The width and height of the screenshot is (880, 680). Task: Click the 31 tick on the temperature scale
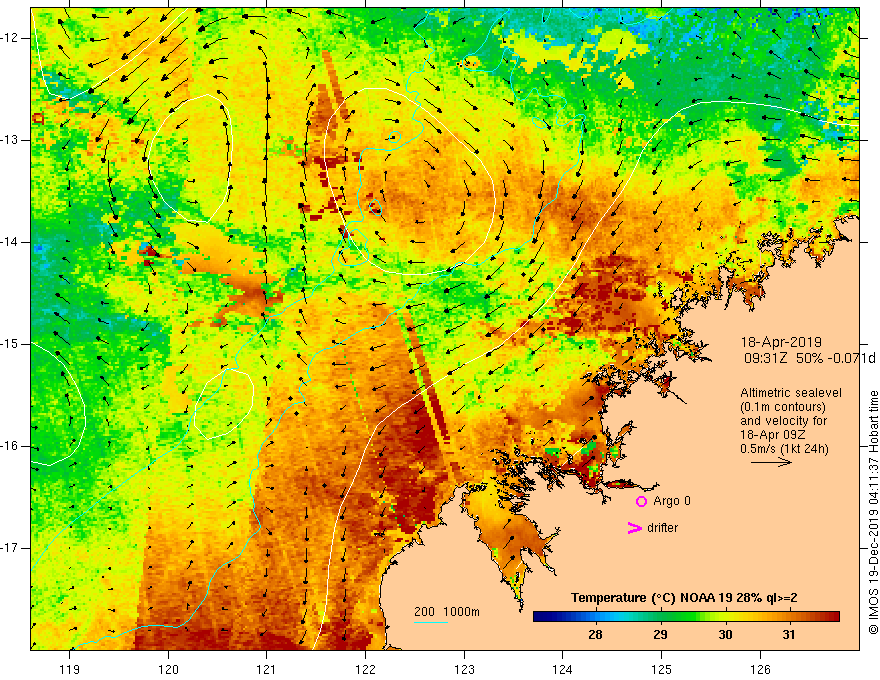(x=789, y=635)
